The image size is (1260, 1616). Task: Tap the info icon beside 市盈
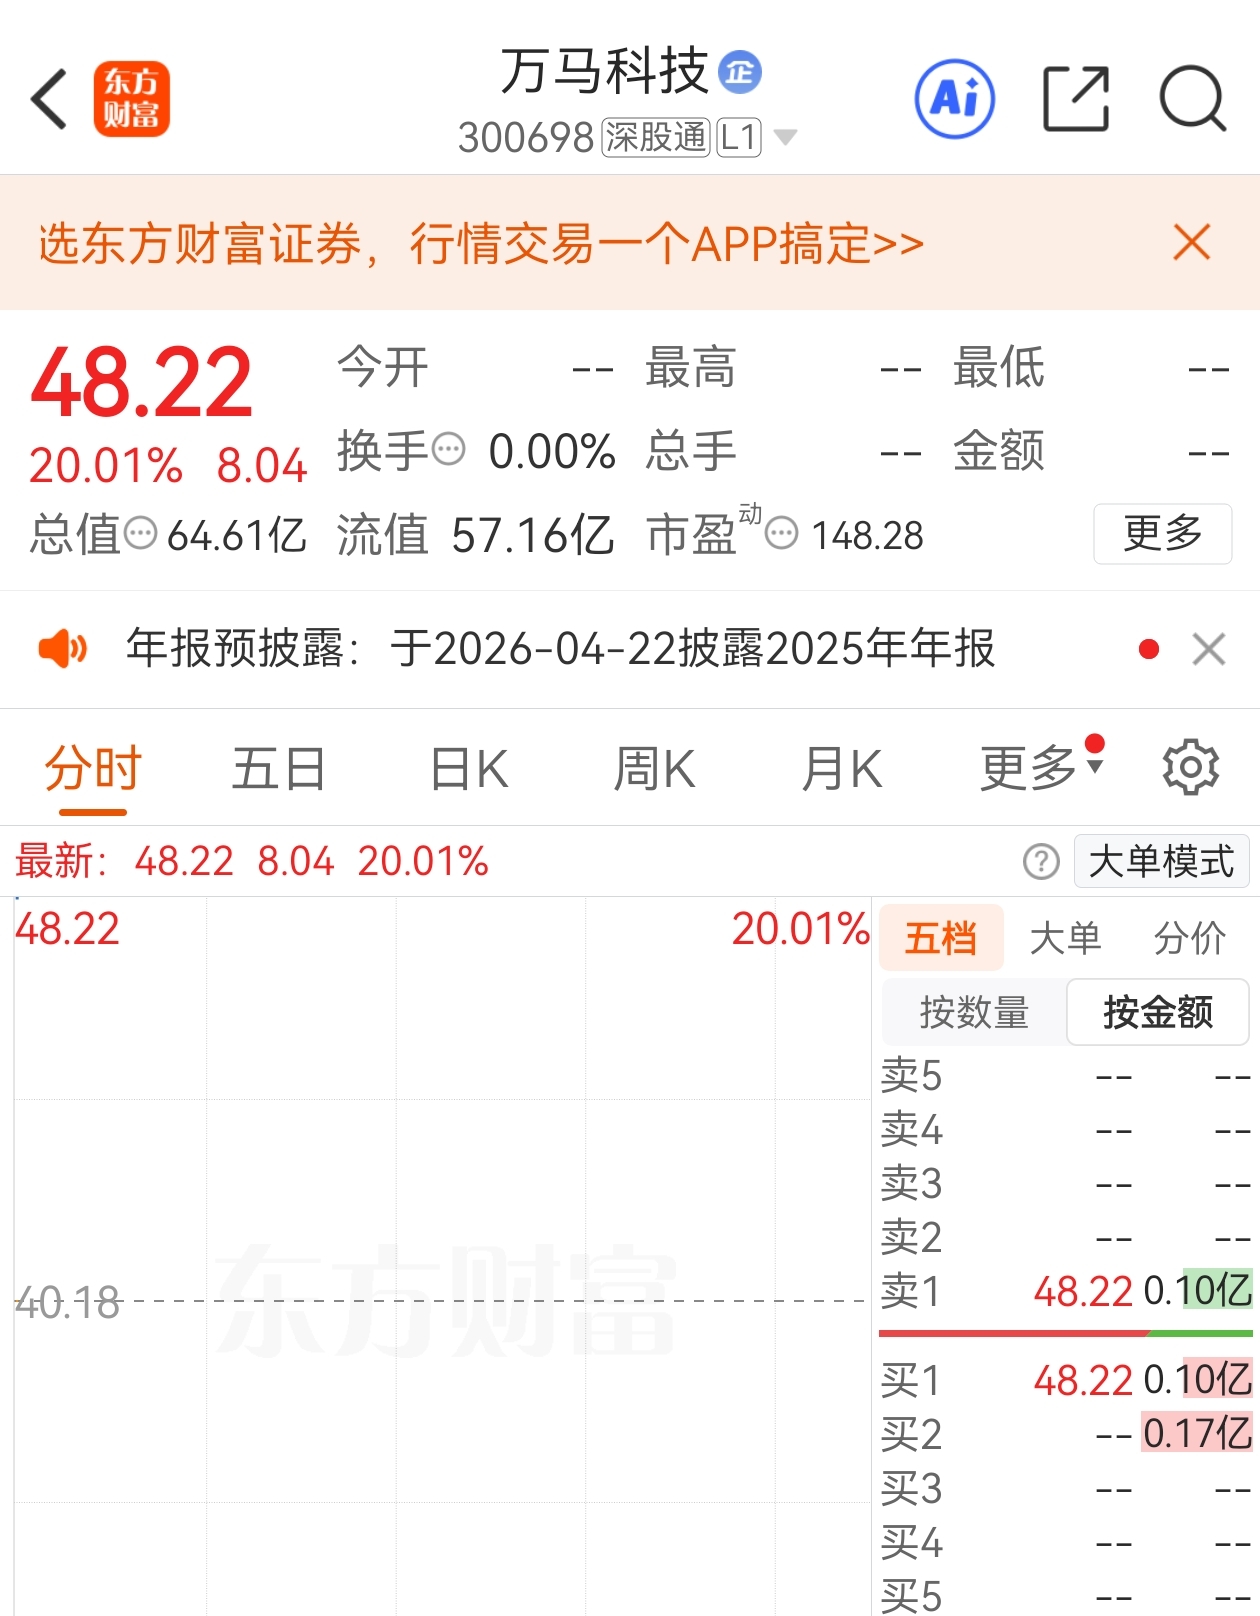[x=781, y=533]
